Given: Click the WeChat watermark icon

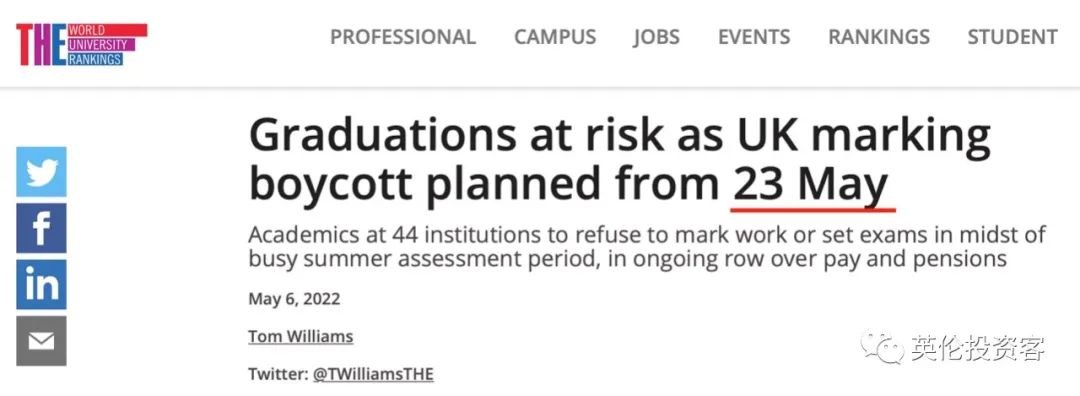Looking at the screenshot, I should [881, 346].
